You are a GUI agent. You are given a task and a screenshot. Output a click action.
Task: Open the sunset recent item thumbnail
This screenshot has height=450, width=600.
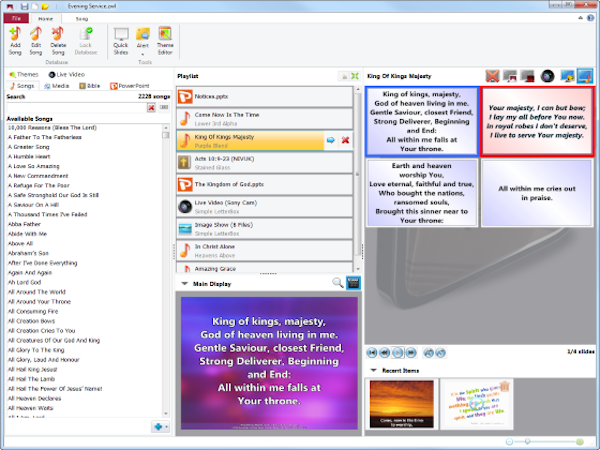tap(402, 404)
